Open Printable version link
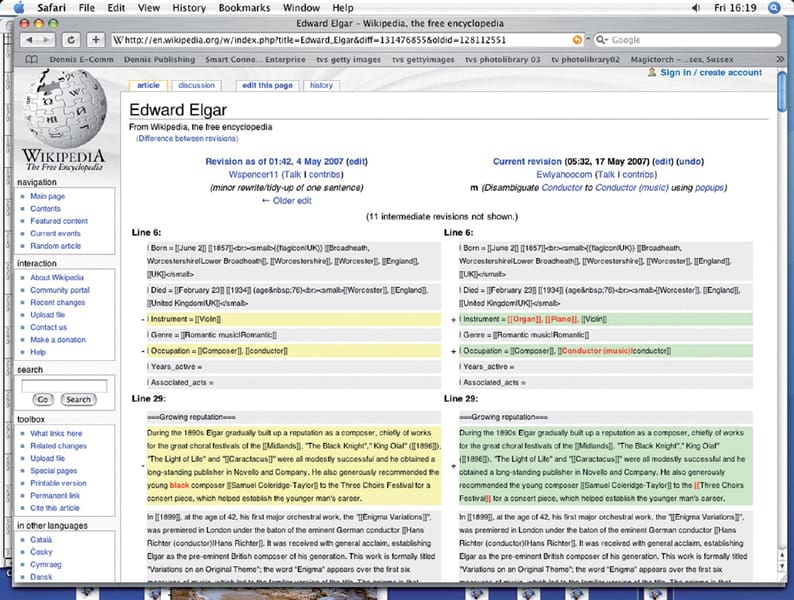 click(58, 483)
